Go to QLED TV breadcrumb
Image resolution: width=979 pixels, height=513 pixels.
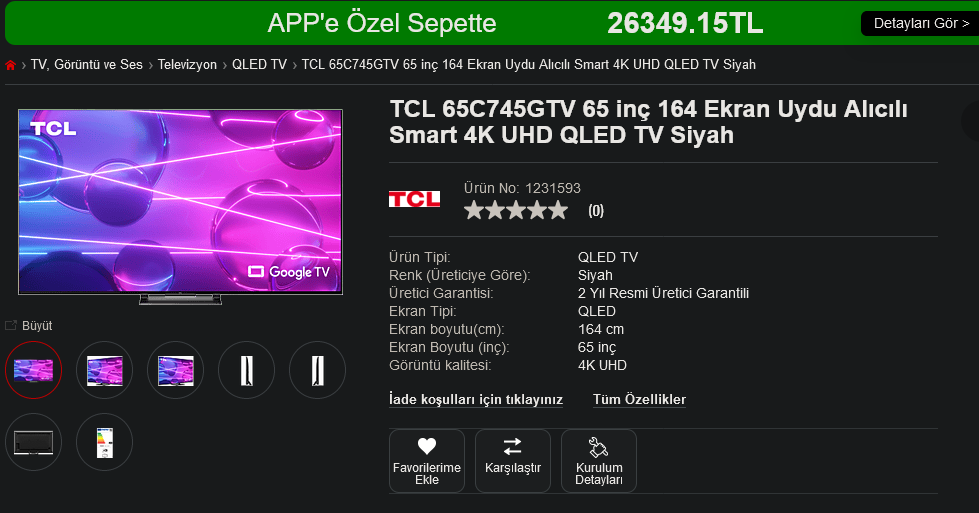[x=259, y=65]
